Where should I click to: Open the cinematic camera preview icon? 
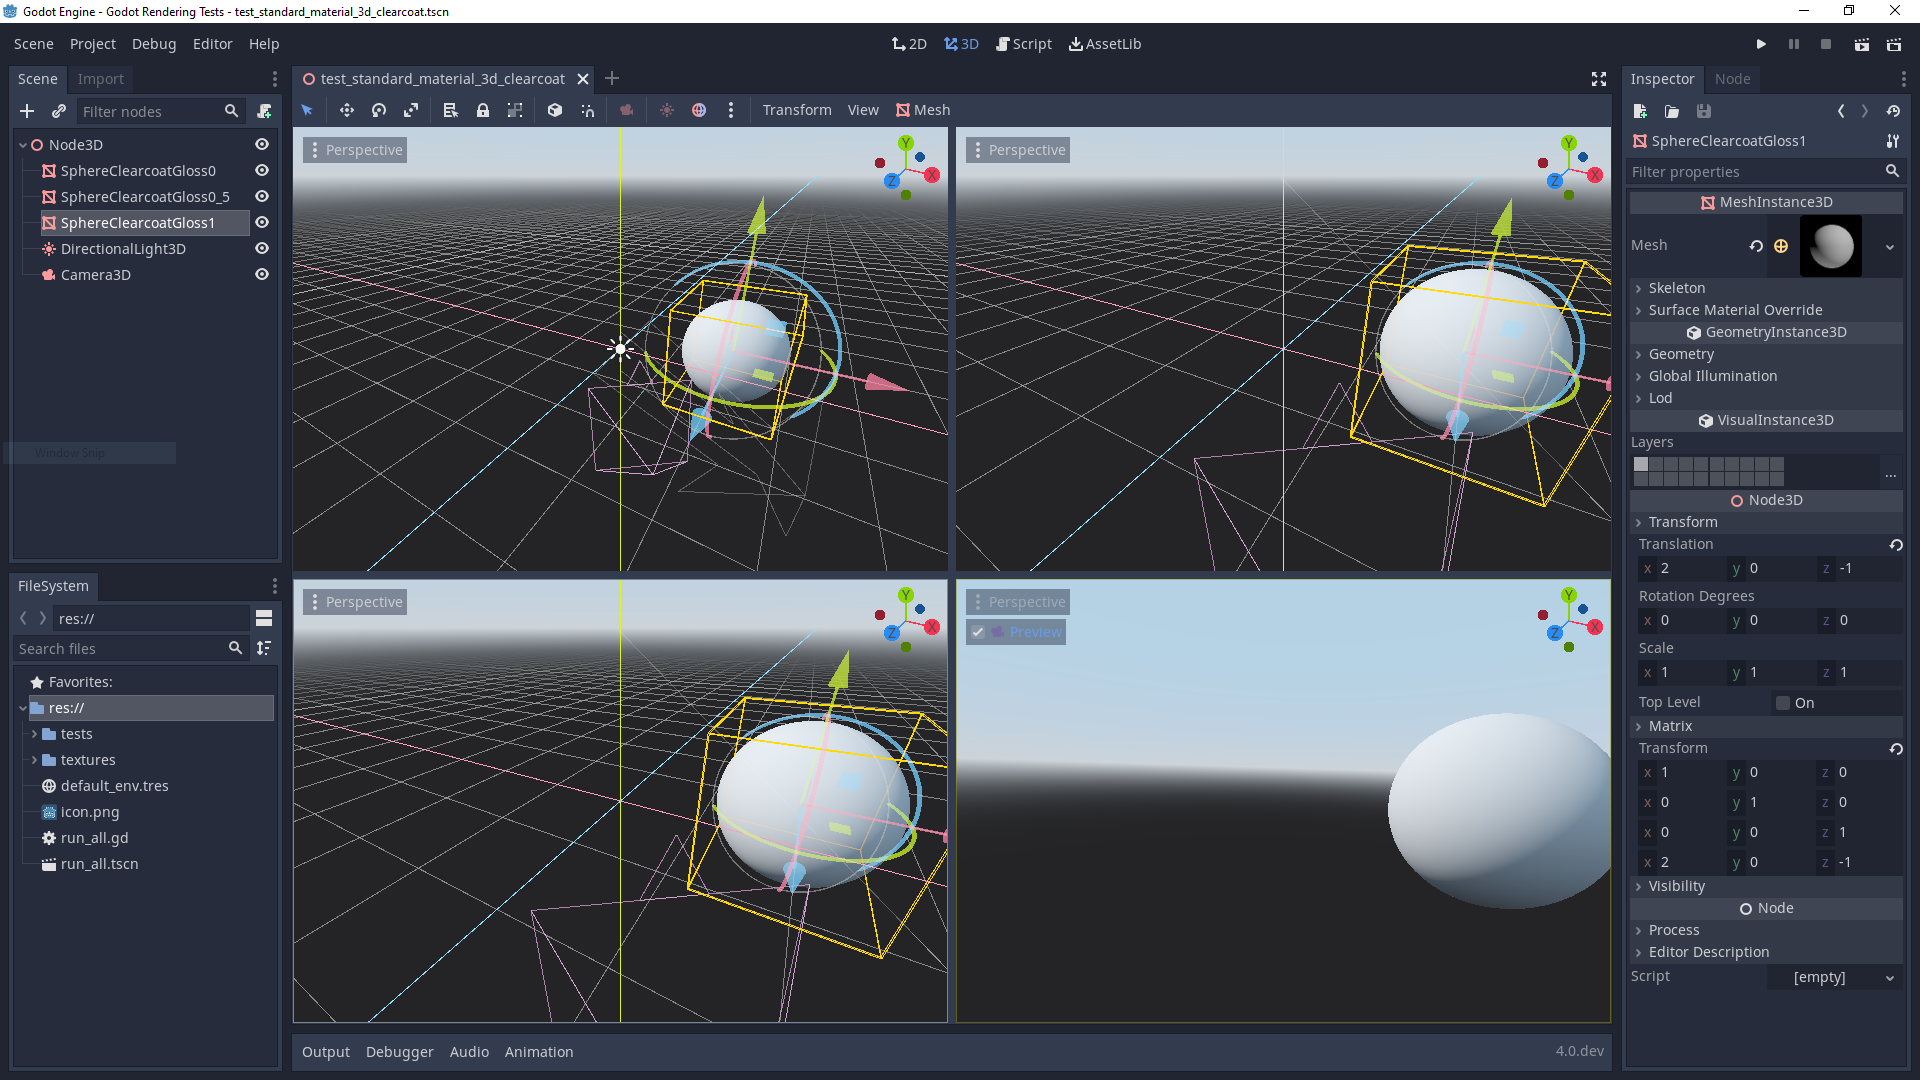pyautogui.click(x=627, y=110)
